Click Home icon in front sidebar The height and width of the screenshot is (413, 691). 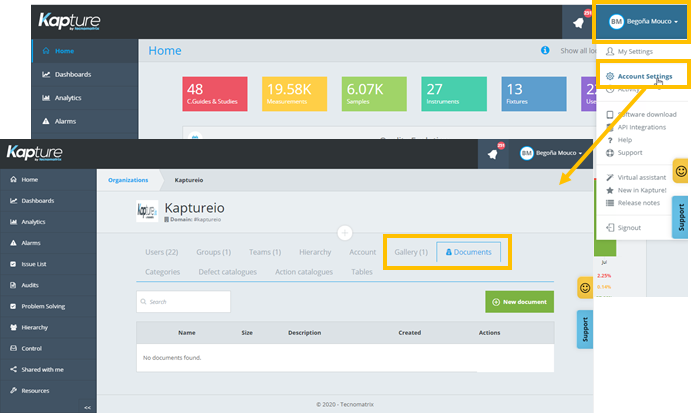[13, 179]
